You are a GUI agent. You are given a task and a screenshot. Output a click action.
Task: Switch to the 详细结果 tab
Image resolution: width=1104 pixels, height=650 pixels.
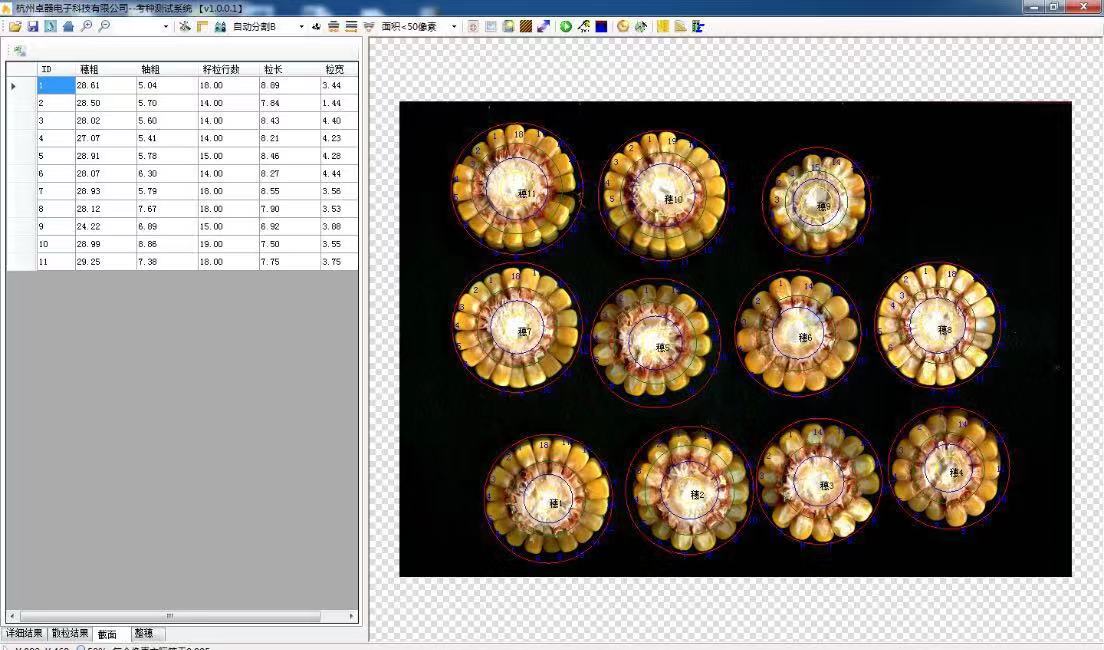(x=24, y=633)
